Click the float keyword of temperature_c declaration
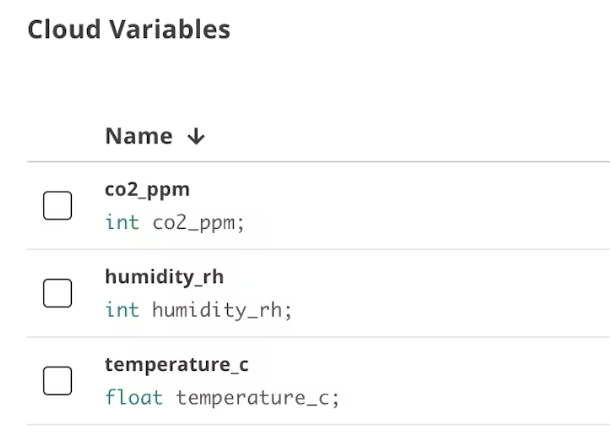The height and width of the screenshot is (435, 611). (134, 398)
